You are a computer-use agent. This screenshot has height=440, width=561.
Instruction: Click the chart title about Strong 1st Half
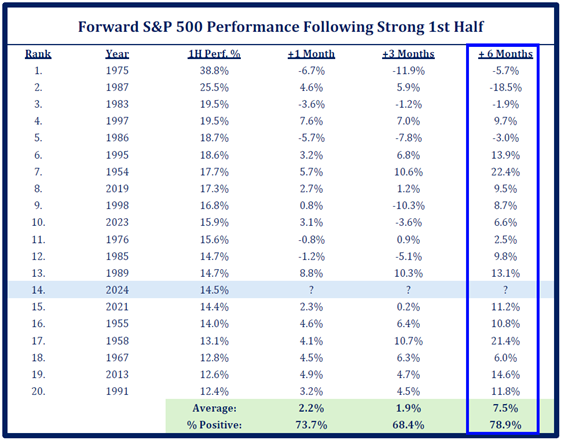[281, 27]
